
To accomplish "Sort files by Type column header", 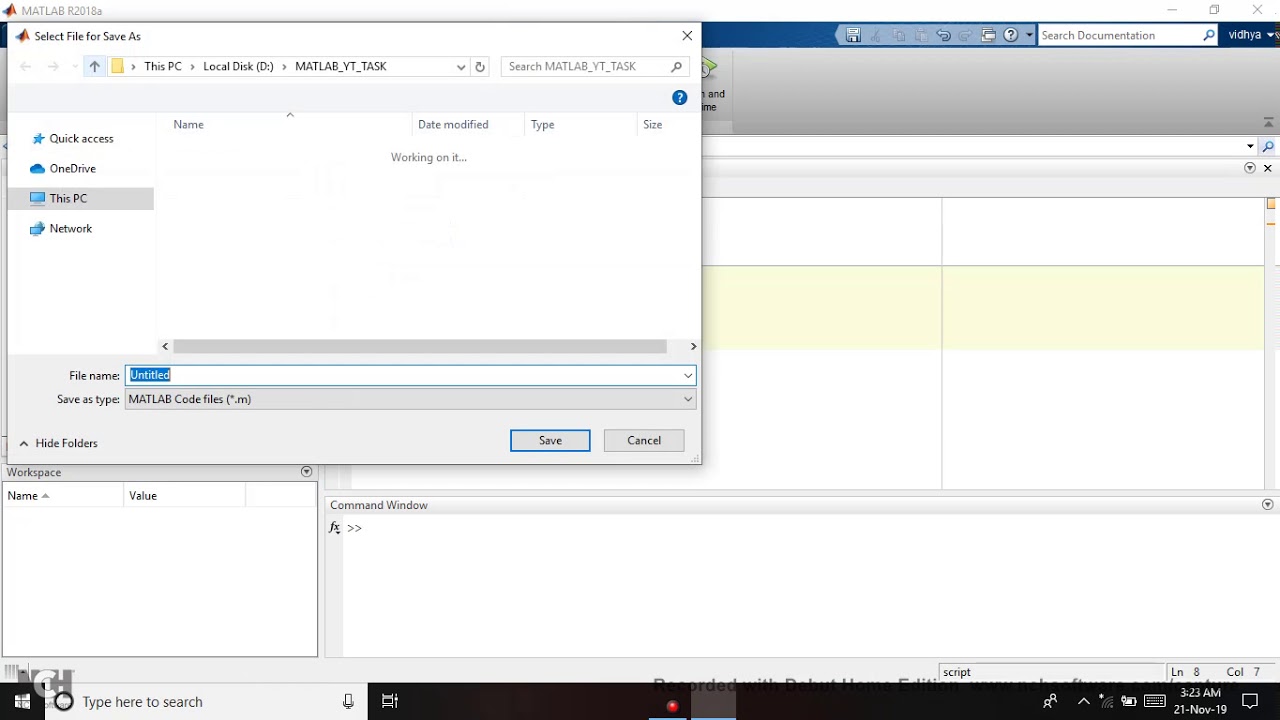I will point(542,125).
